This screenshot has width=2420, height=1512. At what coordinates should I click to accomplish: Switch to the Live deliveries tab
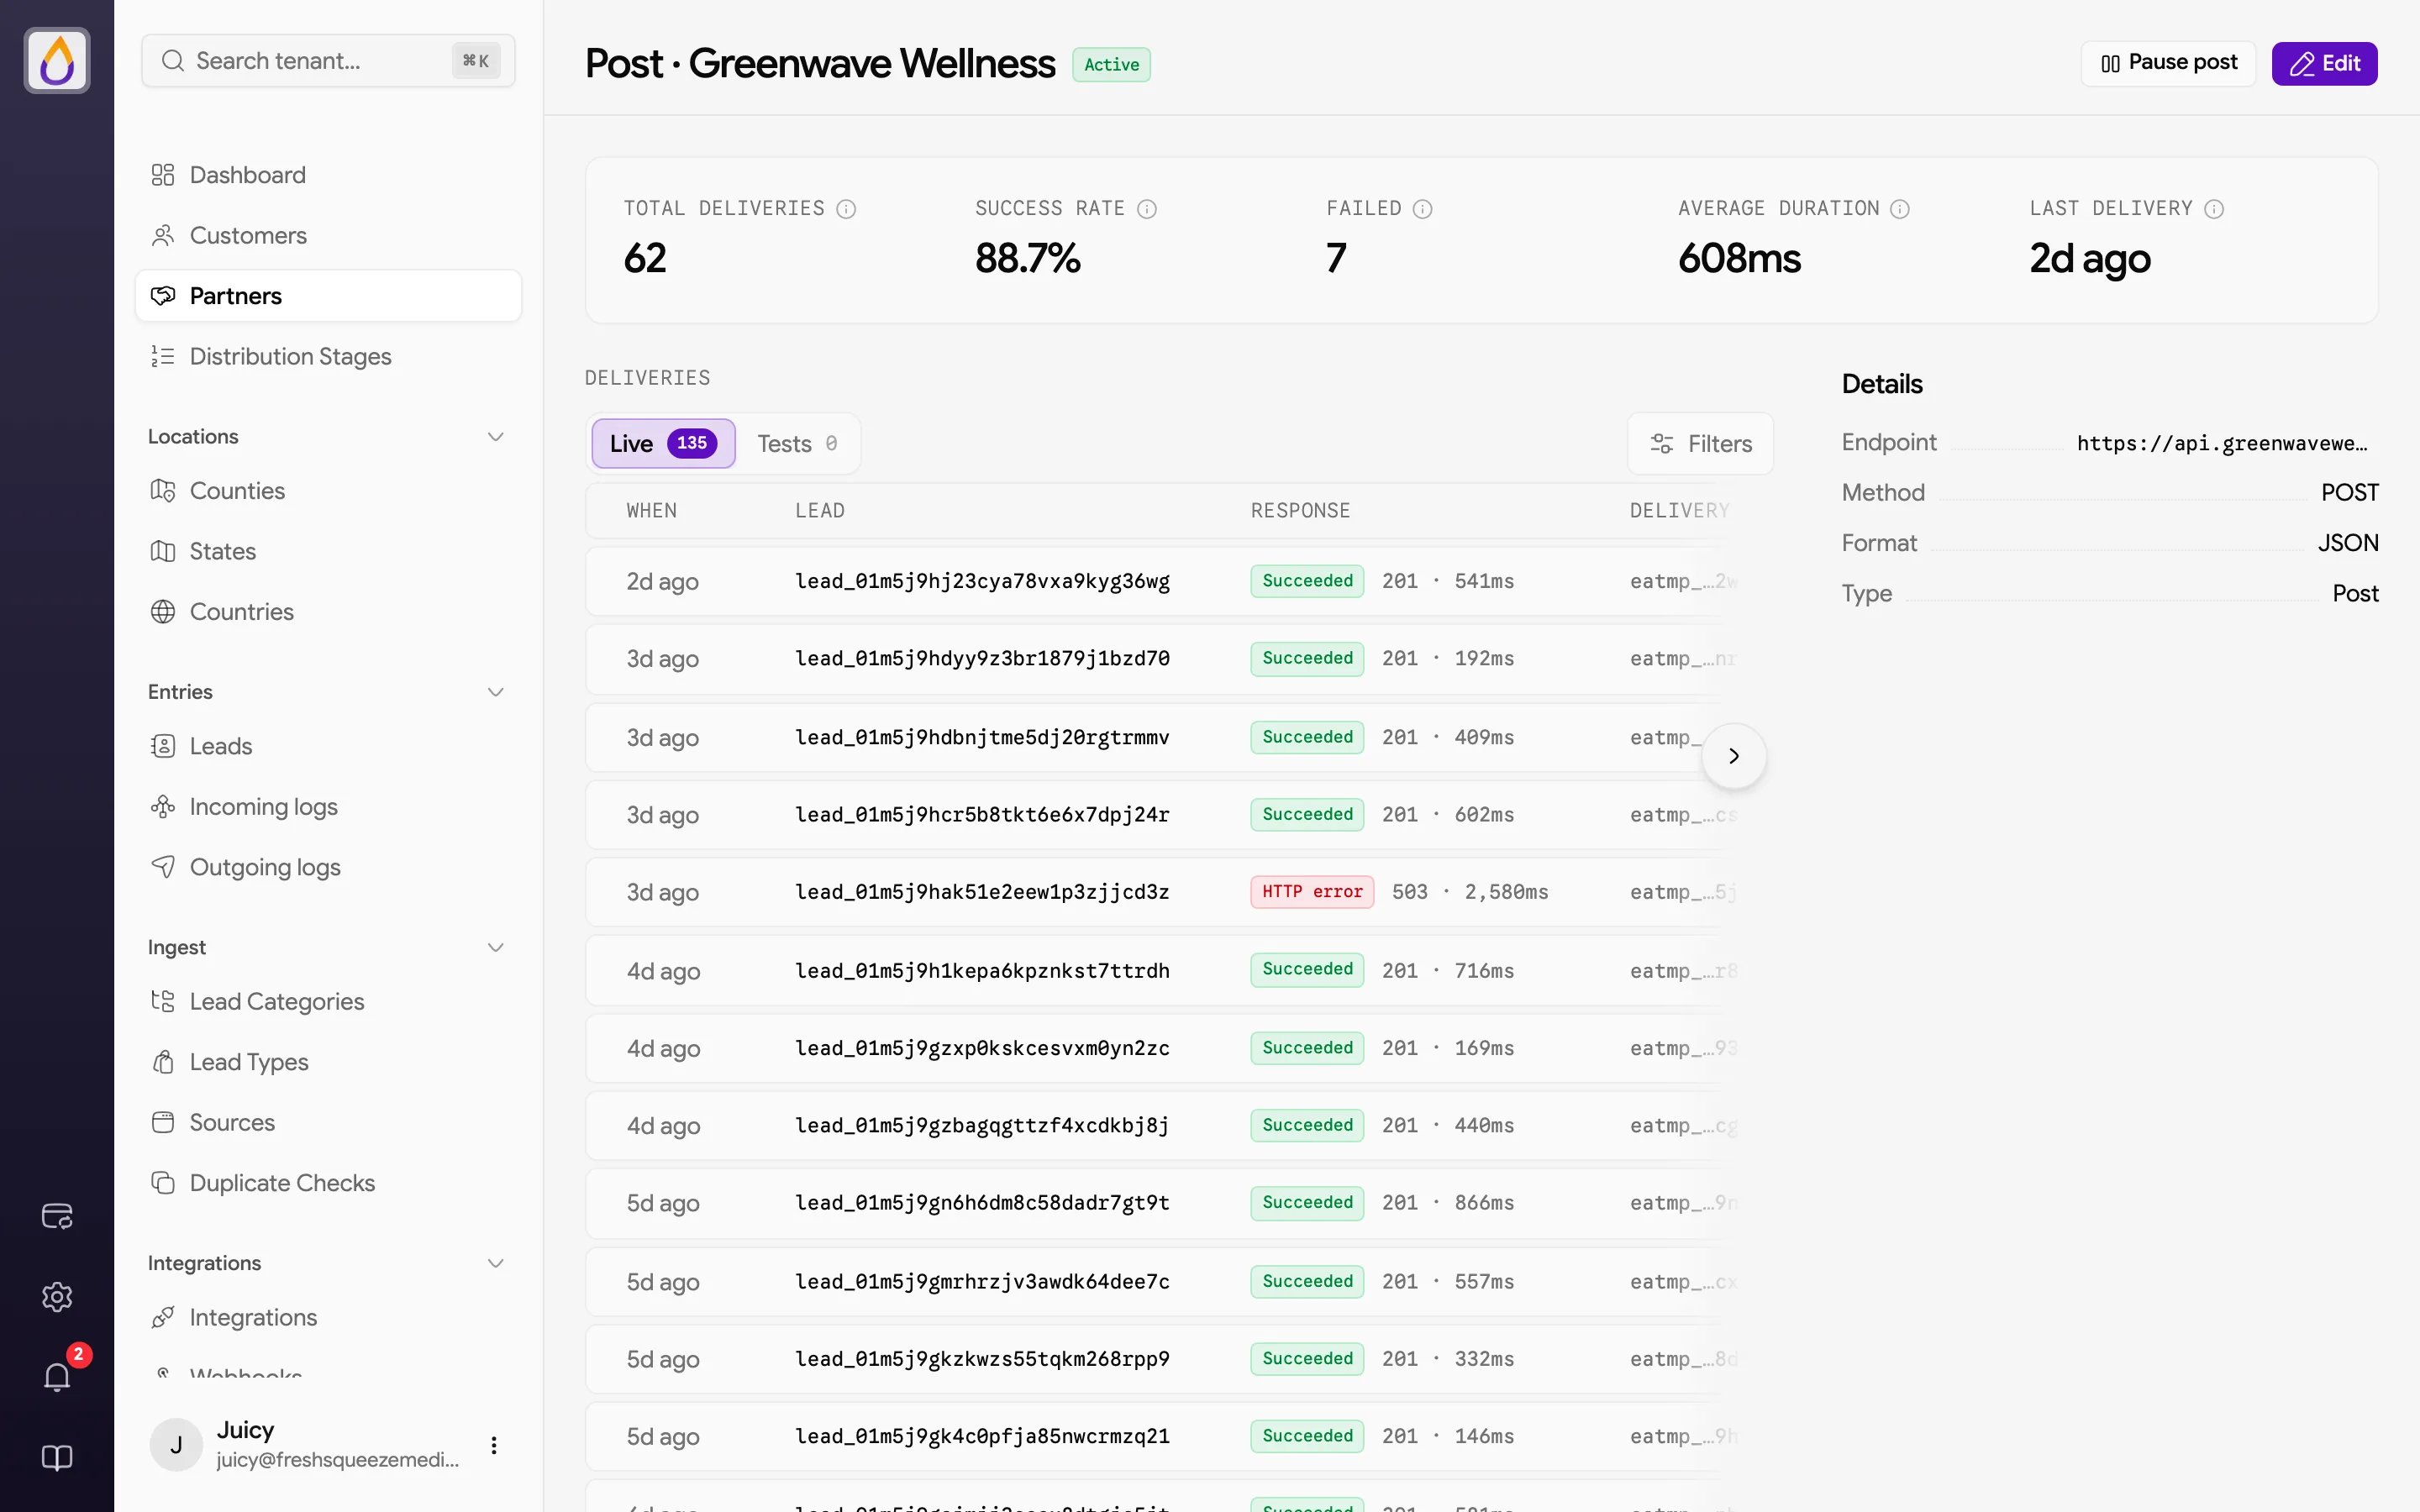pos(663,443)
